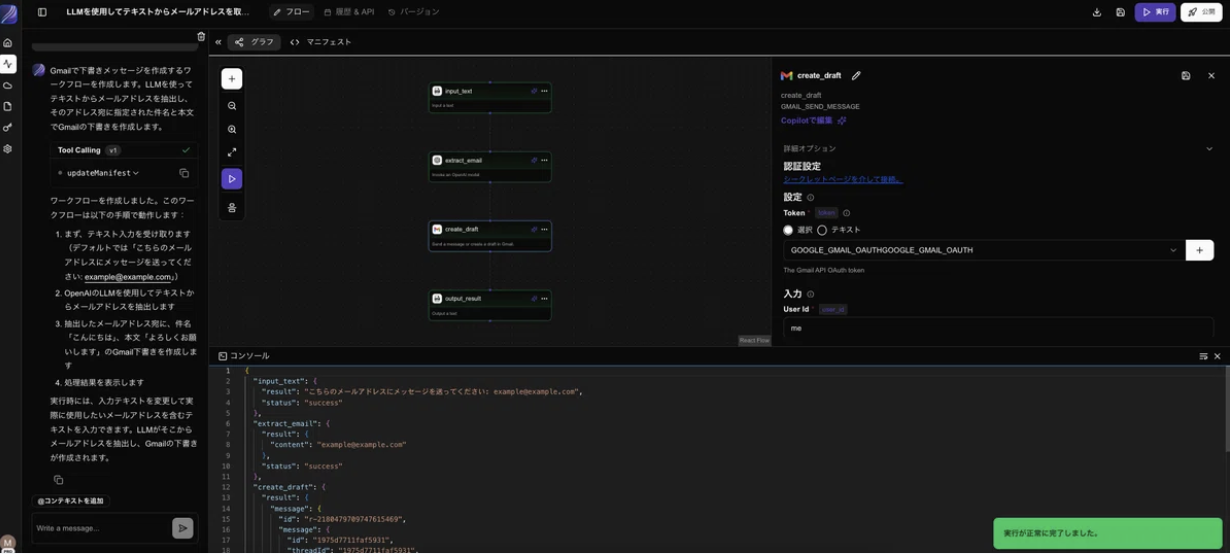Click Copilotで編集 link
This screenshot has width=1230, height=554.
pos(813,121)
